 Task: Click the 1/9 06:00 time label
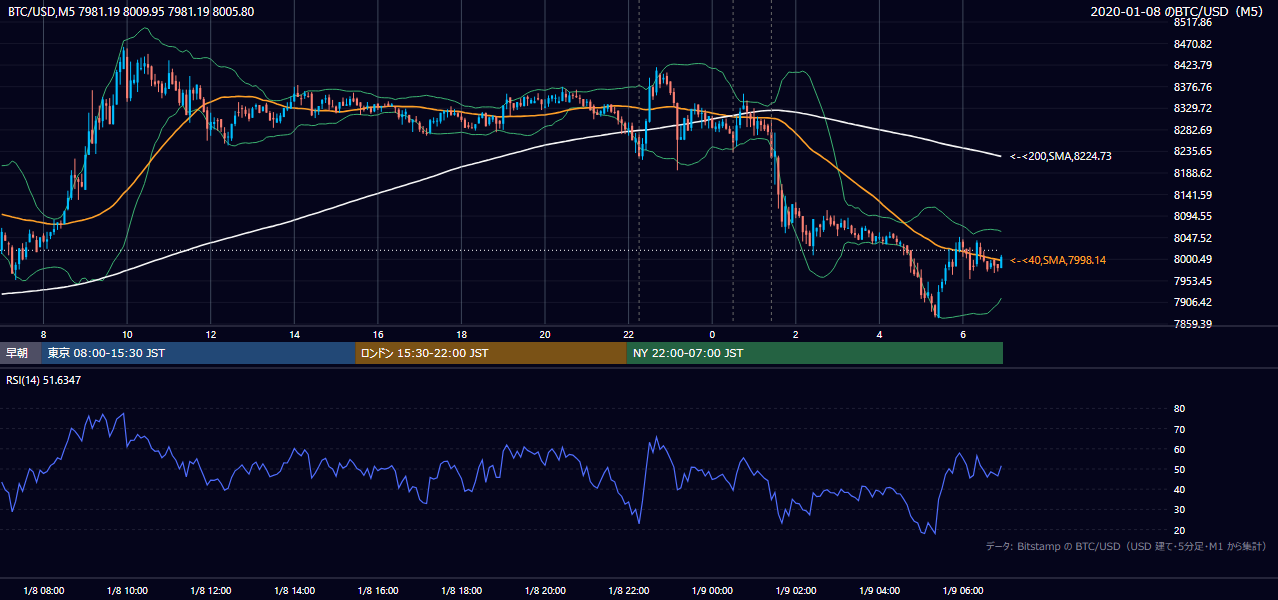click(963, 591)
